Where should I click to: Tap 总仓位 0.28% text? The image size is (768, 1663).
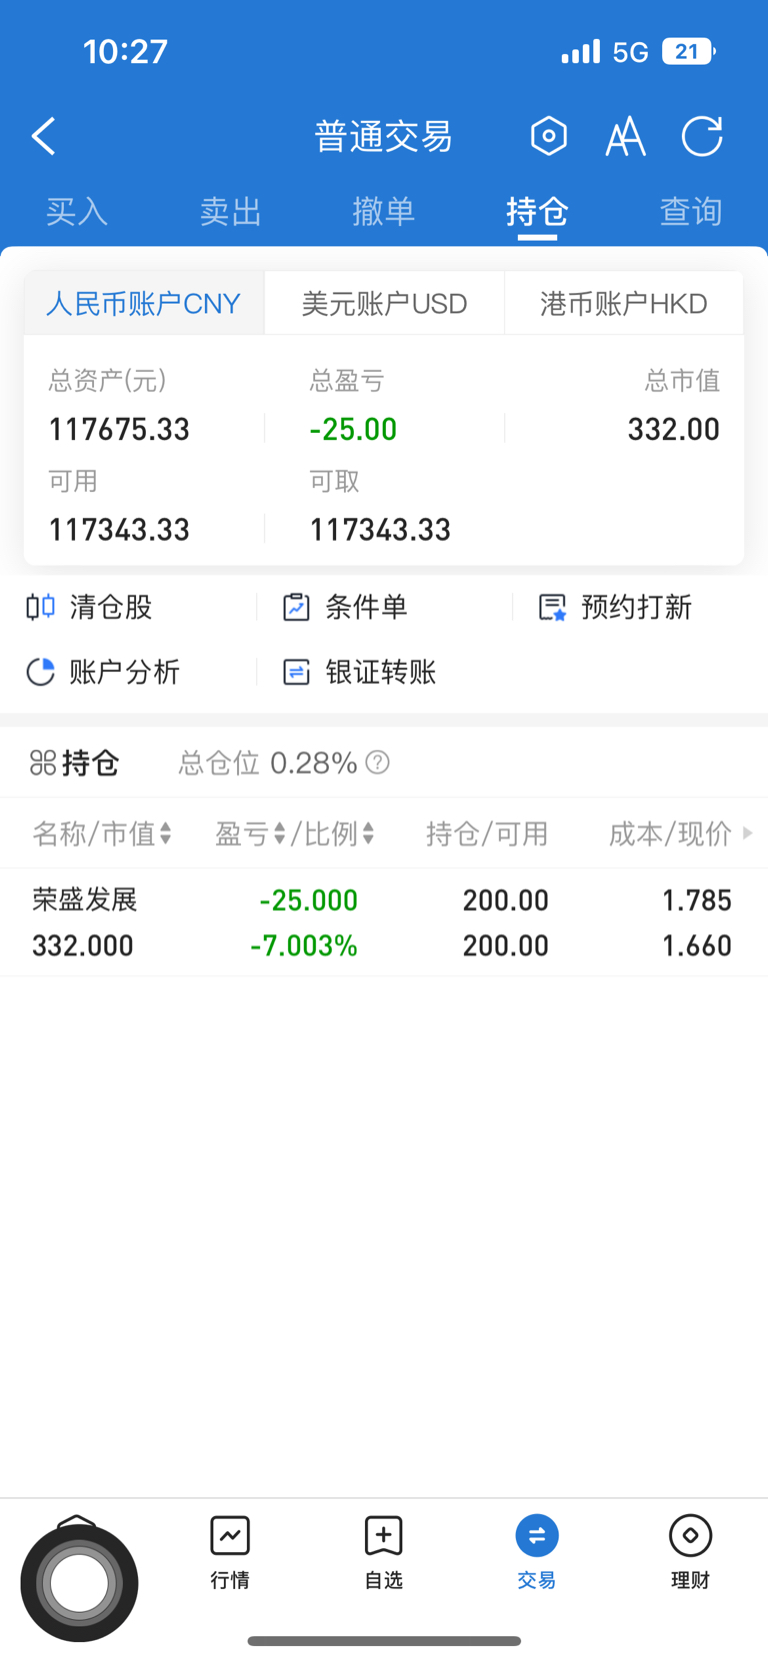pos(268,763)
